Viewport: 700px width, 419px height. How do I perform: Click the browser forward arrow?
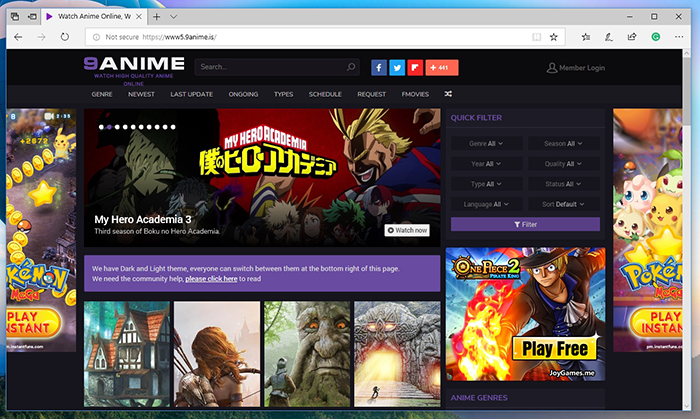click(41, 37)
